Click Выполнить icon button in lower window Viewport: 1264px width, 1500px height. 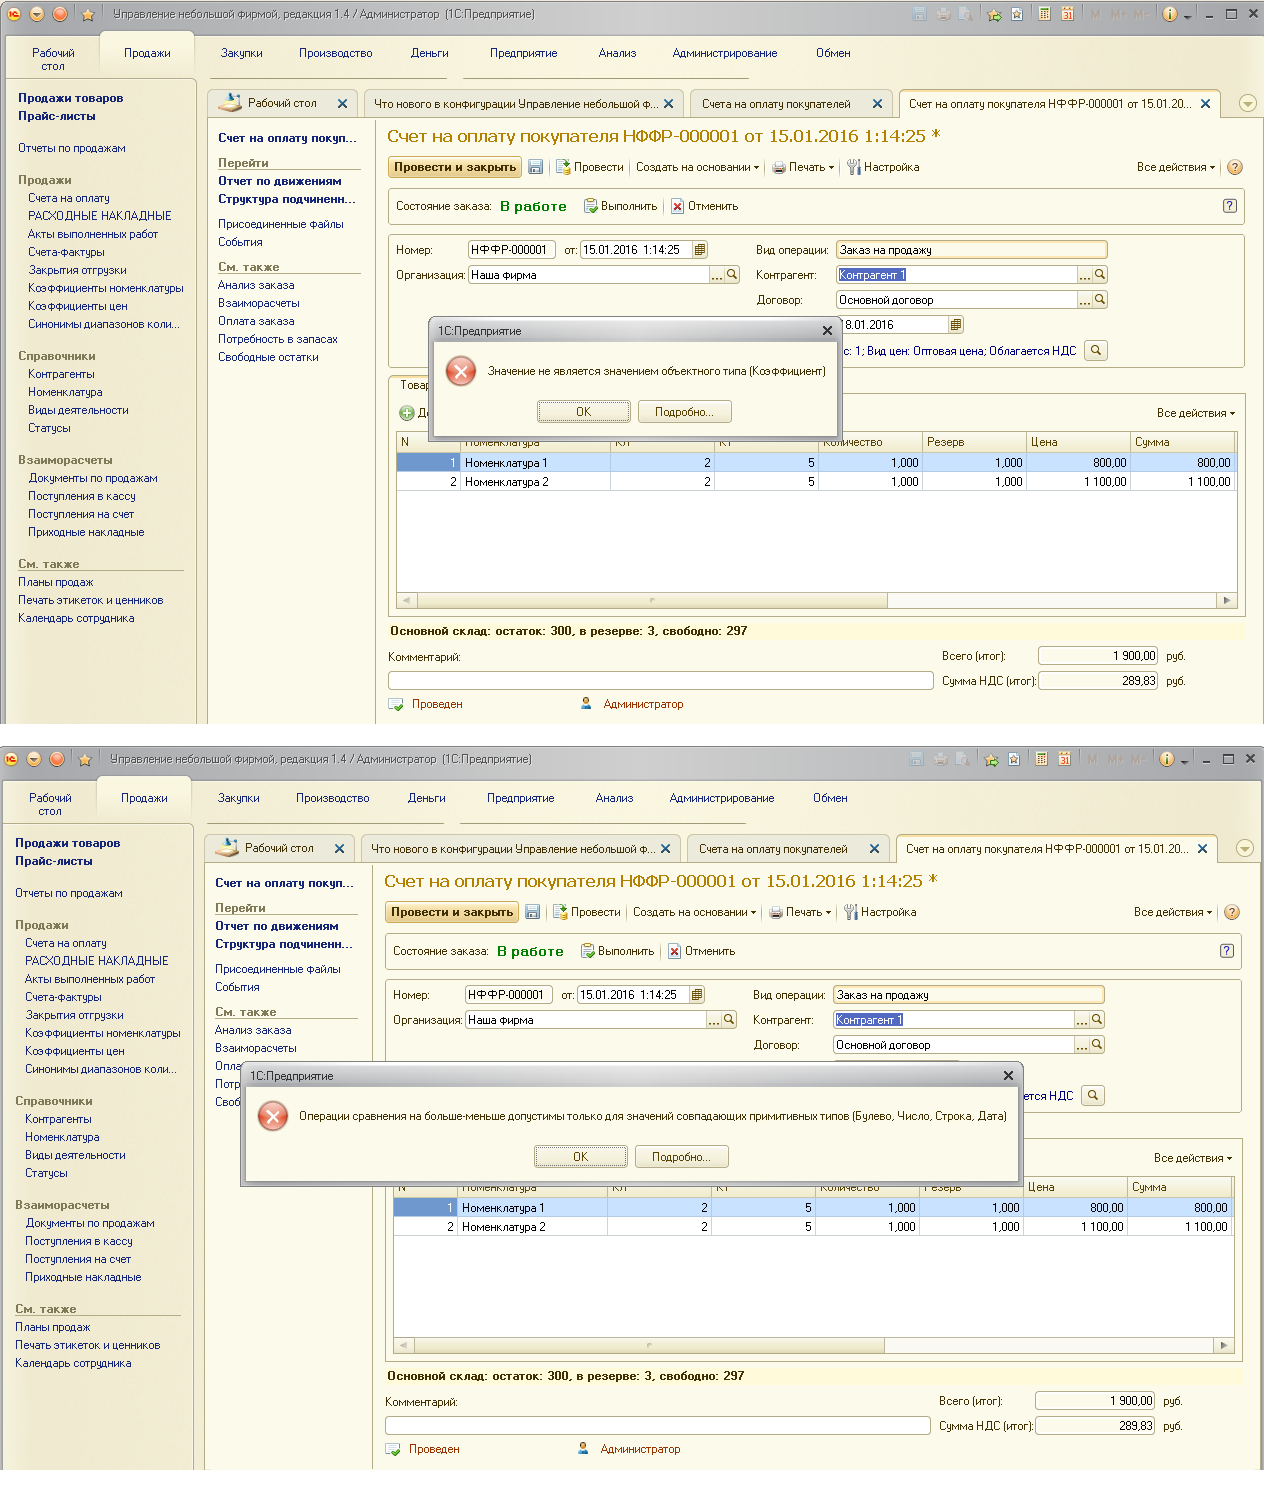coord(589,951)
